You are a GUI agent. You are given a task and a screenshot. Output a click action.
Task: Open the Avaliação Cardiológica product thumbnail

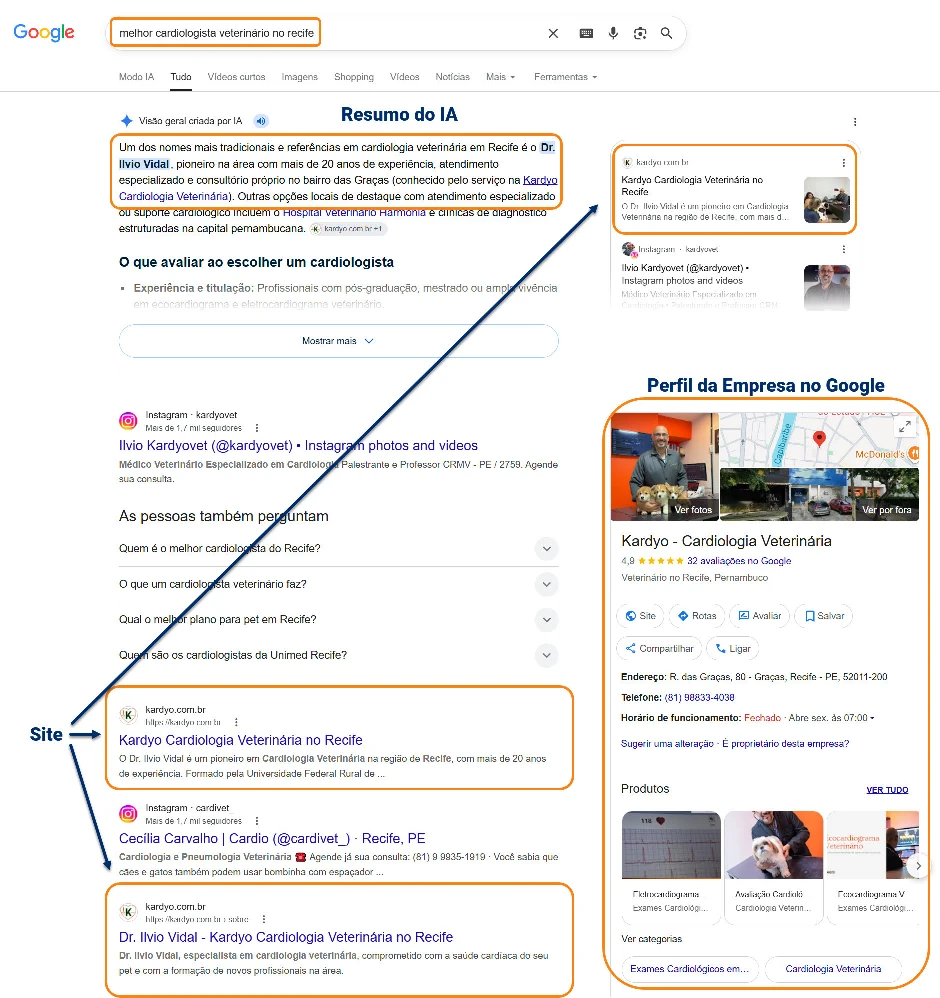[x=774, y=845]
